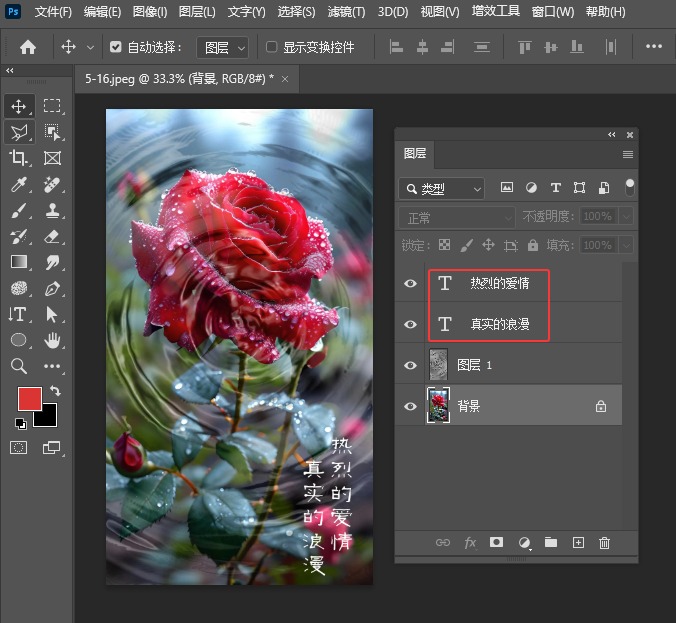Select the Hand tool

52,340
